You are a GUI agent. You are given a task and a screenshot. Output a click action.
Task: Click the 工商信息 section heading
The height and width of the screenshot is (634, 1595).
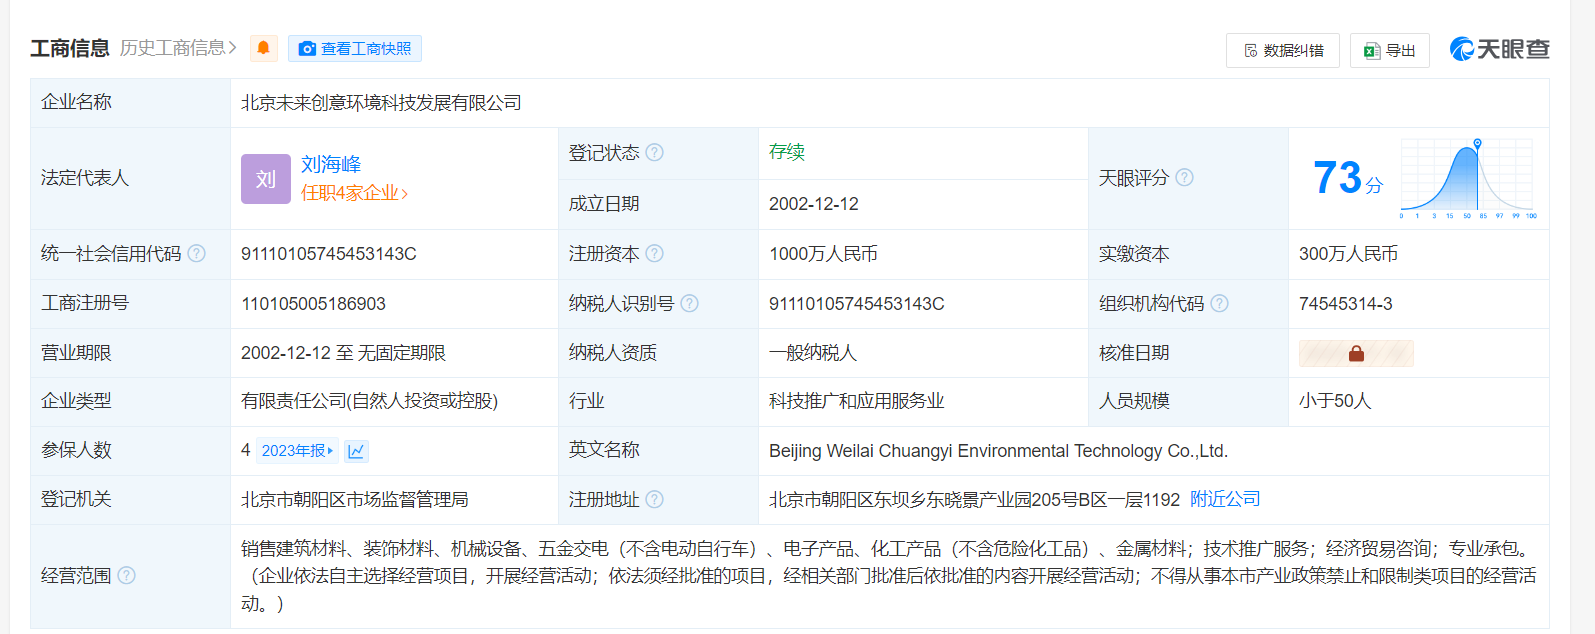[x=70, y=48]
